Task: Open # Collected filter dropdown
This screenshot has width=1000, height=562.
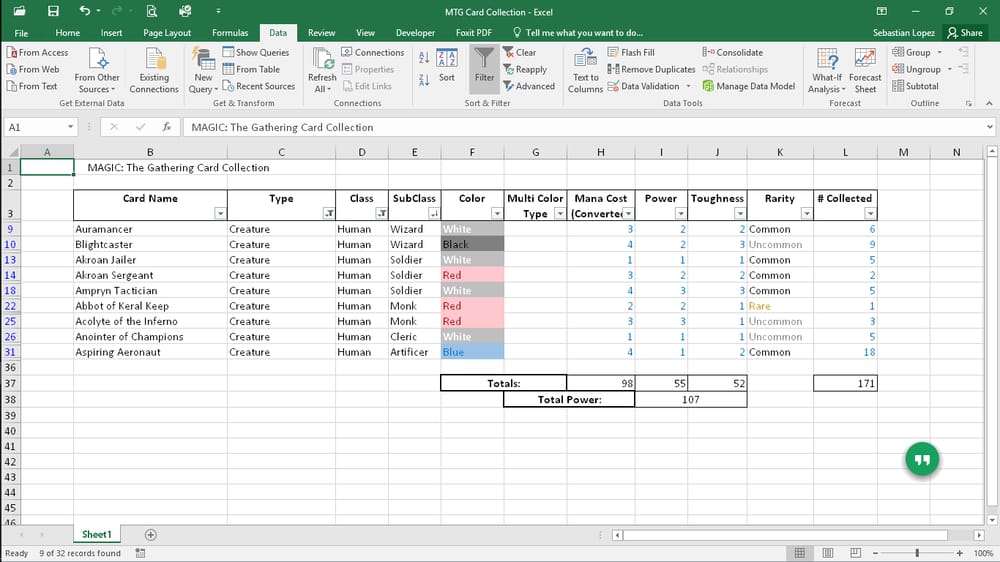Action: coord(870,214)
